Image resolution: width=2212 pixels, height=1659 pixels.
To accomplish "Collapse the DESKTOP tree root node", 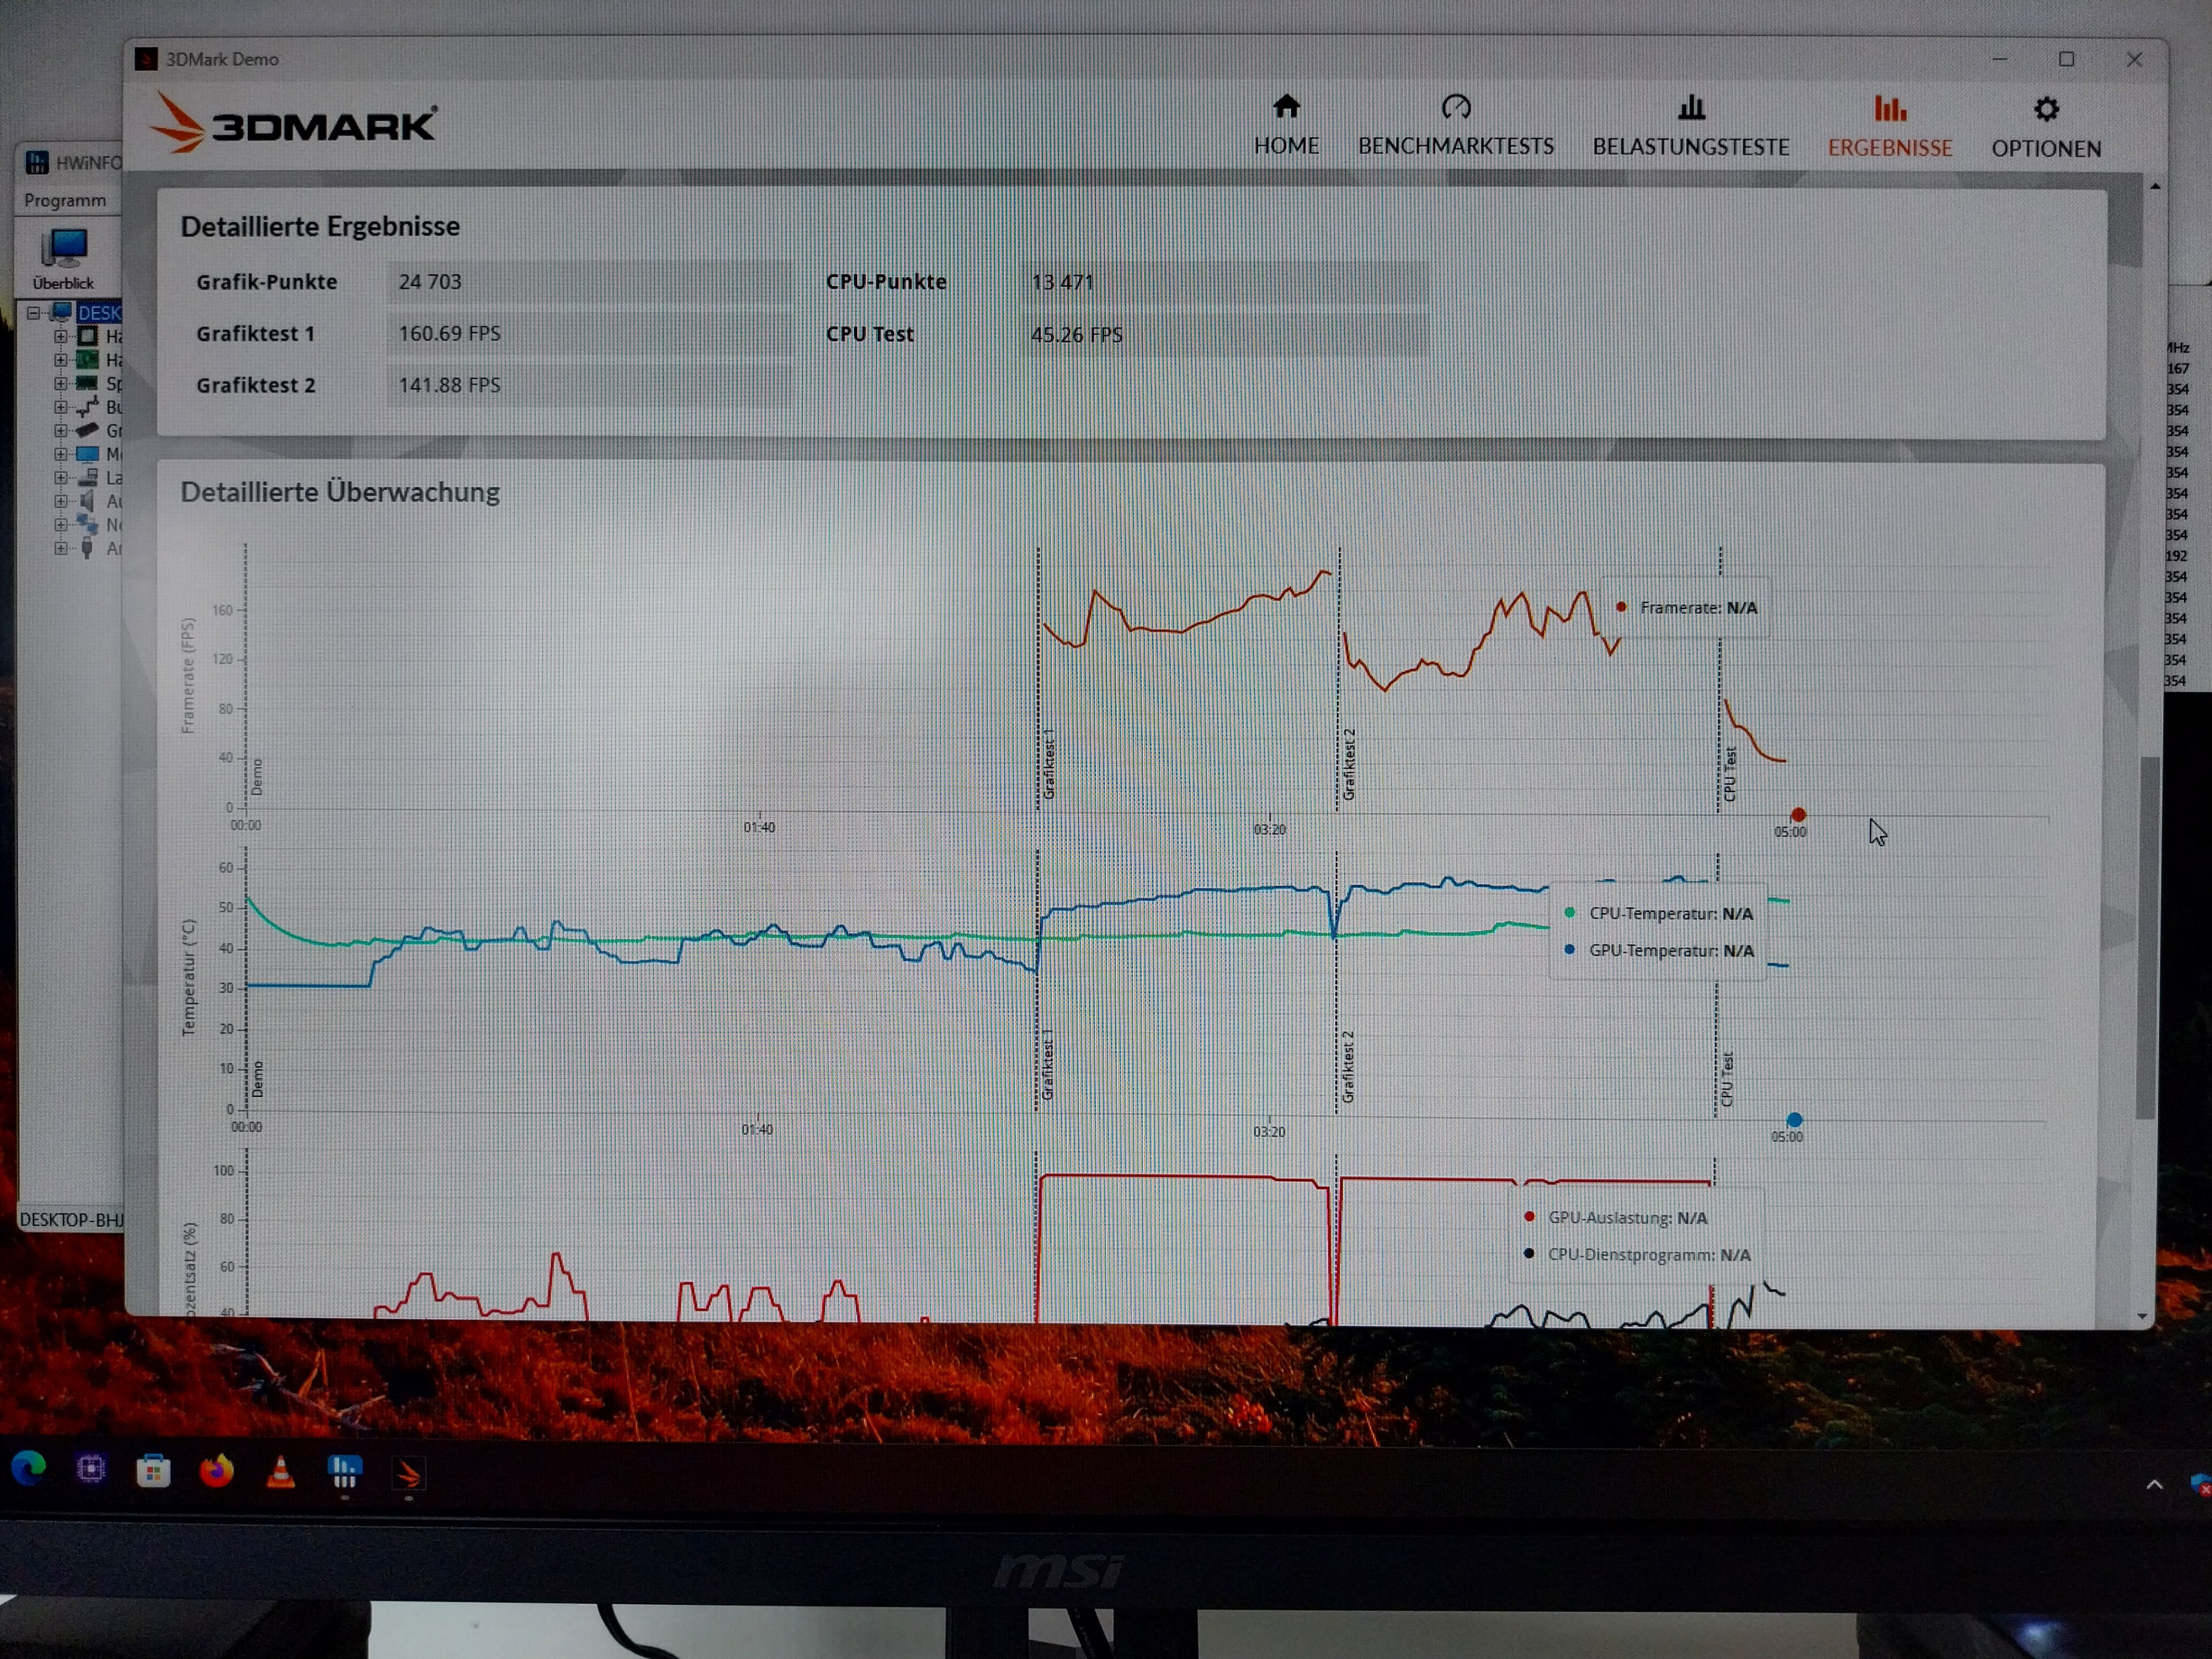I will (x=33, y=313).
